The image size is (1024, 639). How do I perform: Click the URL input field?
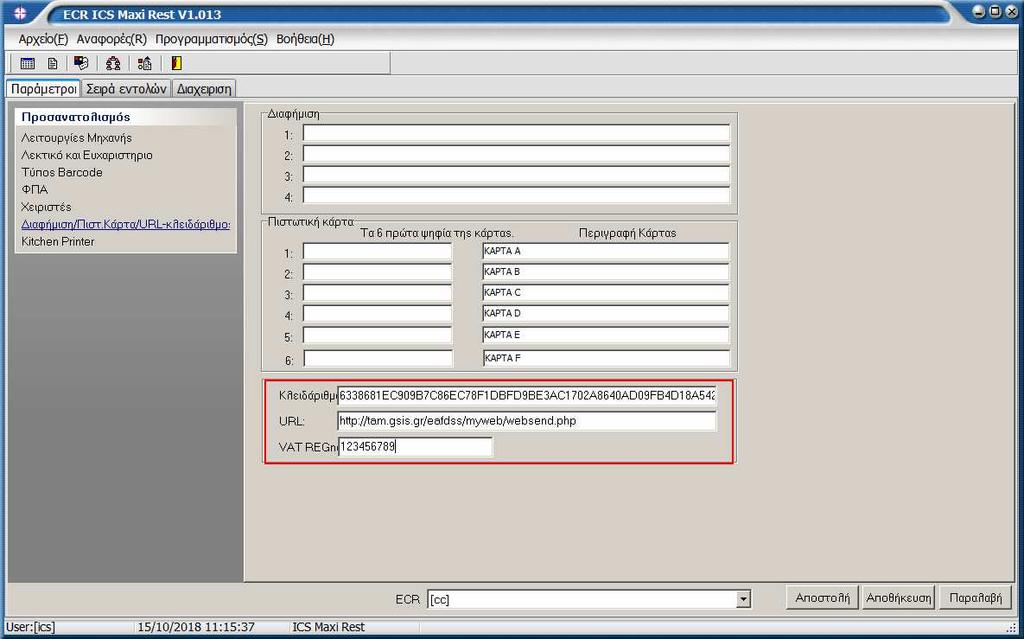pyautogui.click(x=527, y=421)
